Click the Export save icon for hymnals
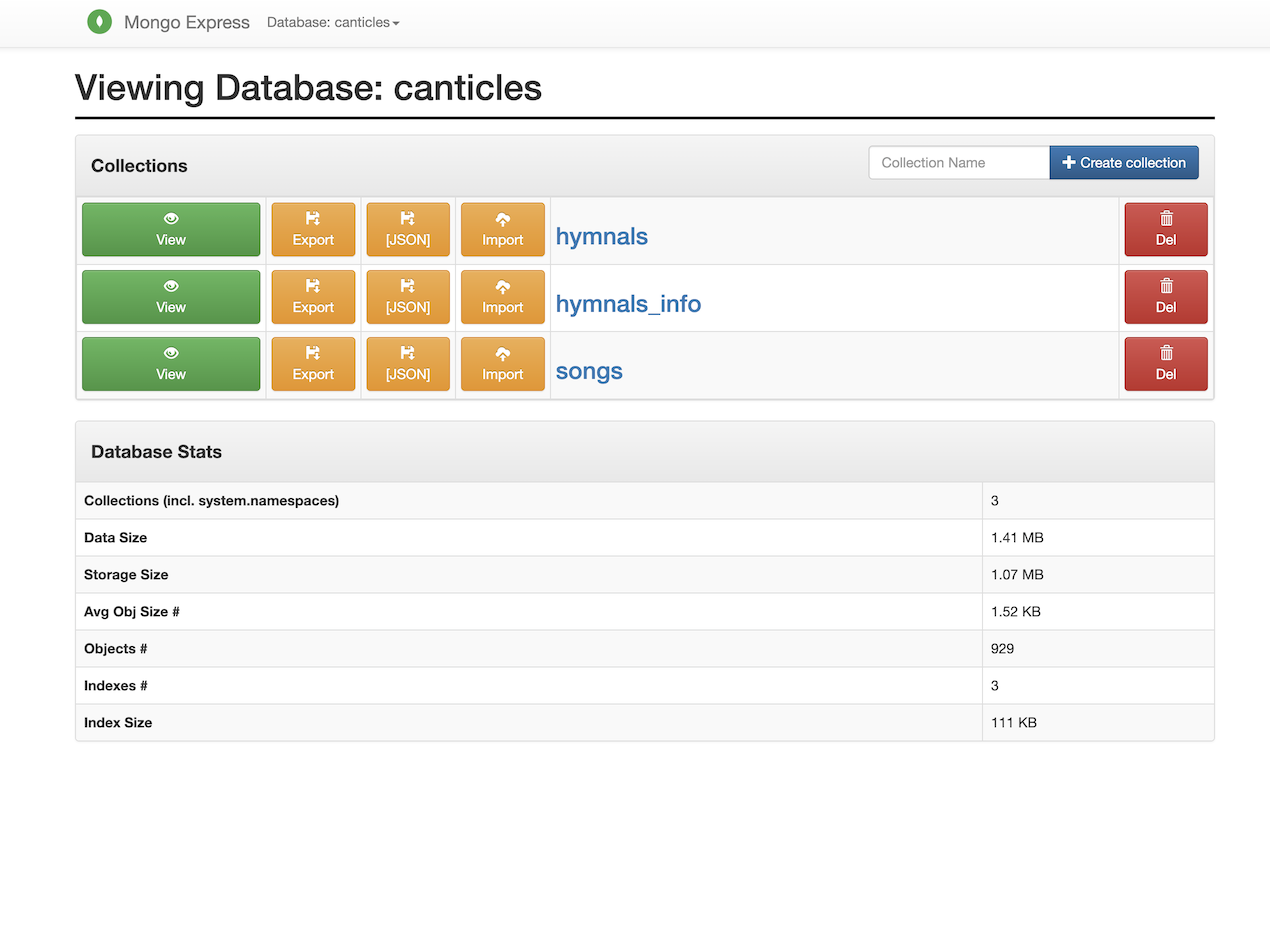Viewport: 1270px width, 950px height. point(313,218)
